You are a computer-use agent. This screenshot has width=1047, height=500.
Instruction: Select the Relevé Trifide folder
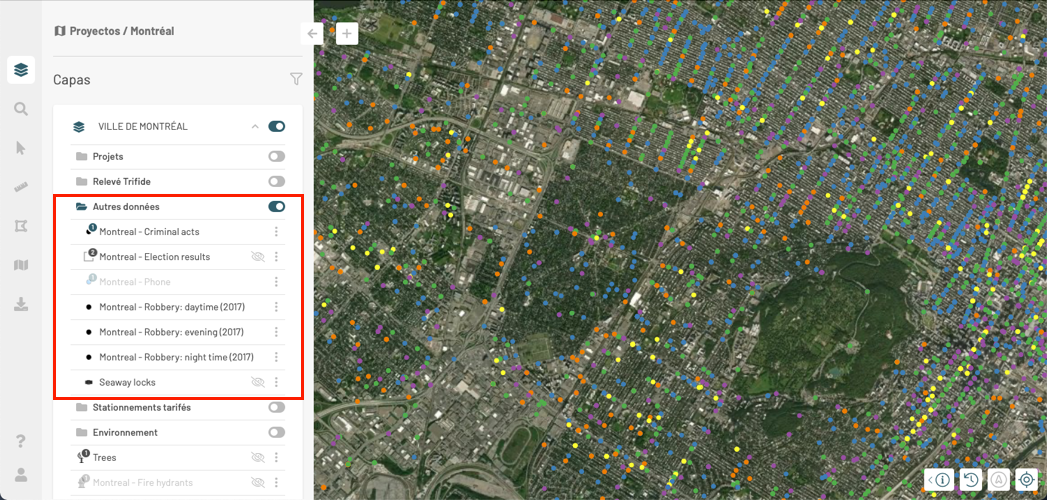121,182
